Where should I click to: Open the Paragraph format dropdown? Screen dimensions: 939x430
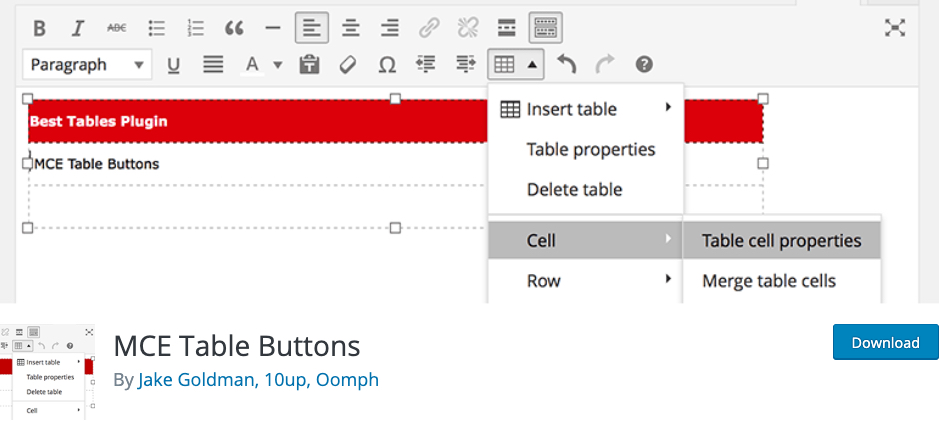(x=87, y=65)
